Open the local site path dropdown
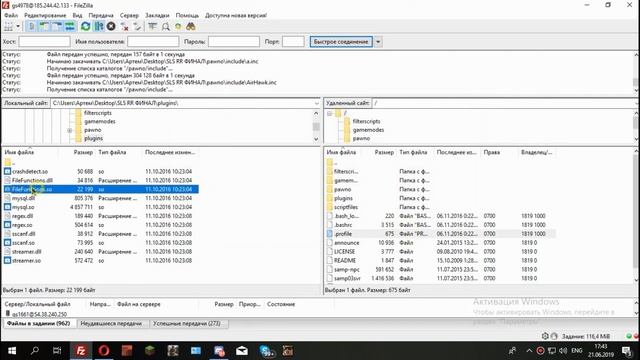The image size is (640, 360). coord(316,103)
